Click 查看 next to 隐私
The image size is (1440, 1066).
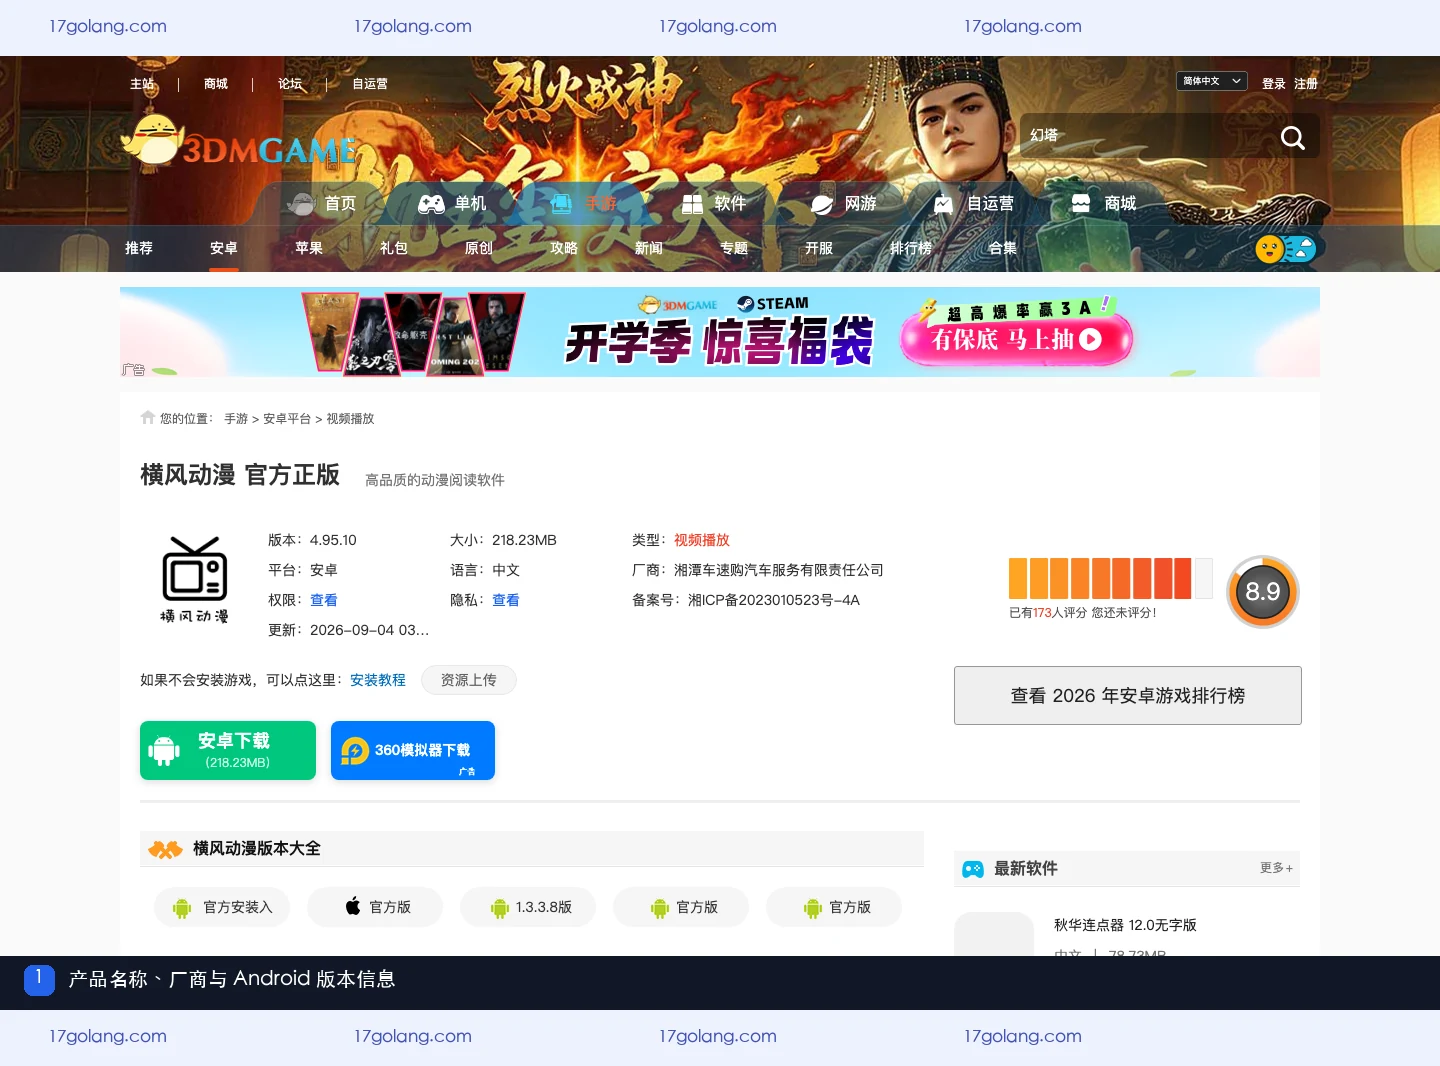click(506, 600)
